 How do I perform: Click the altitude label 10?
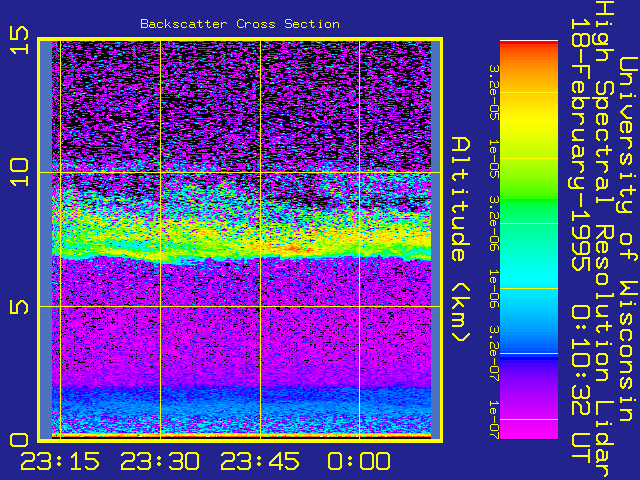click(19, 173)
